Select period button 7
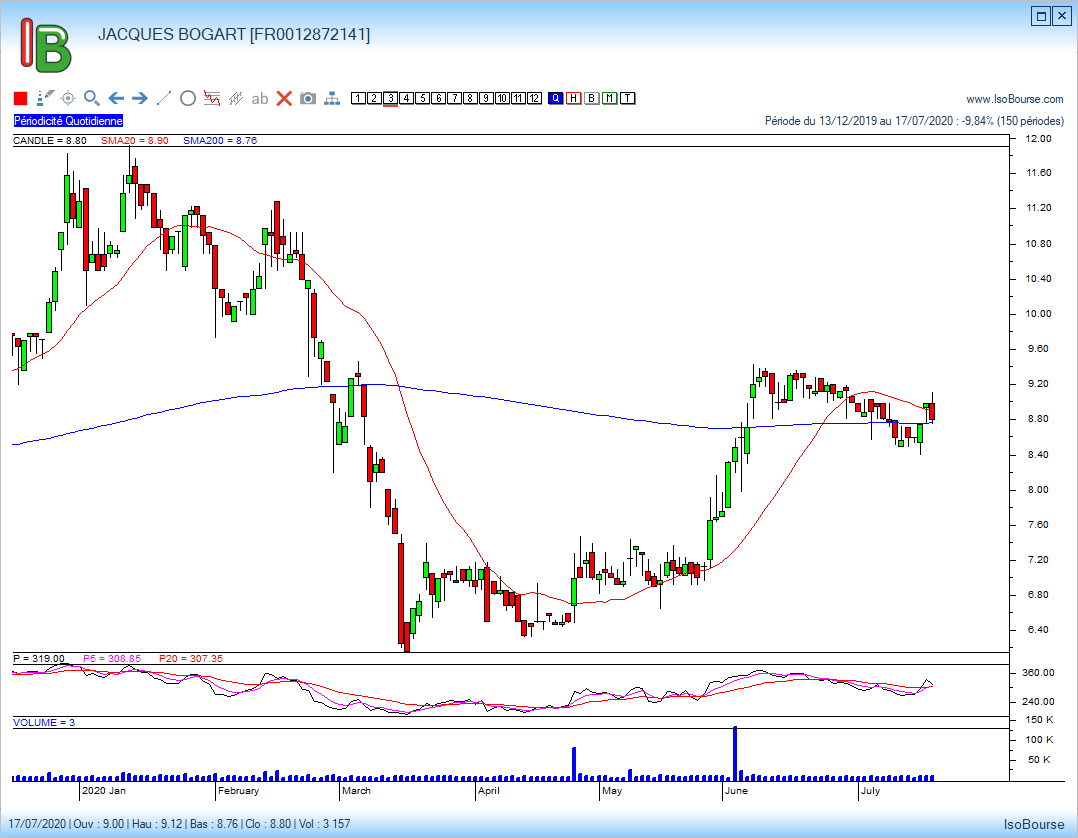The height and width of the screenshot is (838, 1078). point(454,98)
